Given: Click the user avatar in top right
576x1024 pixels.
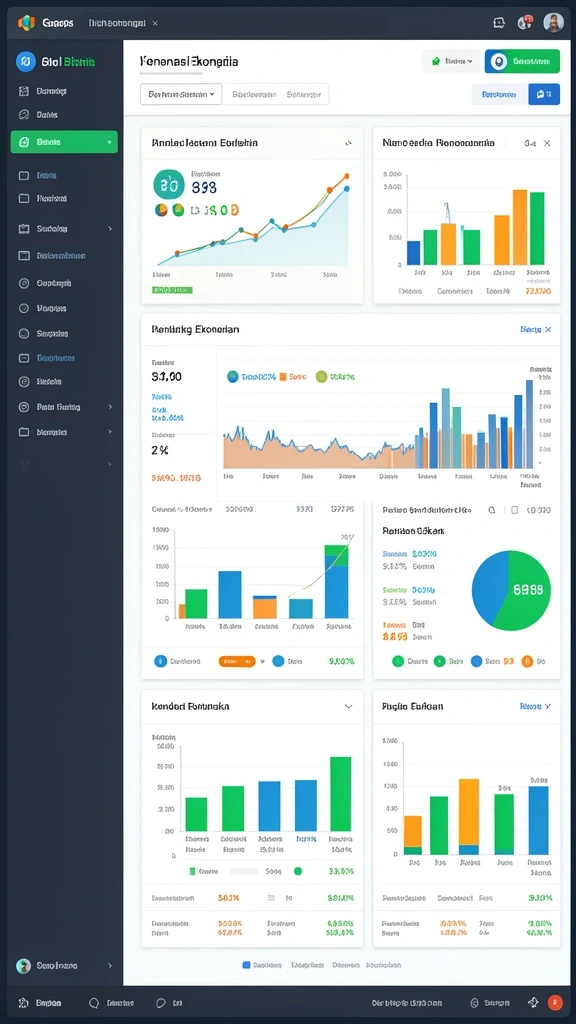Looking at the screenshot, I should click(554, 23).
